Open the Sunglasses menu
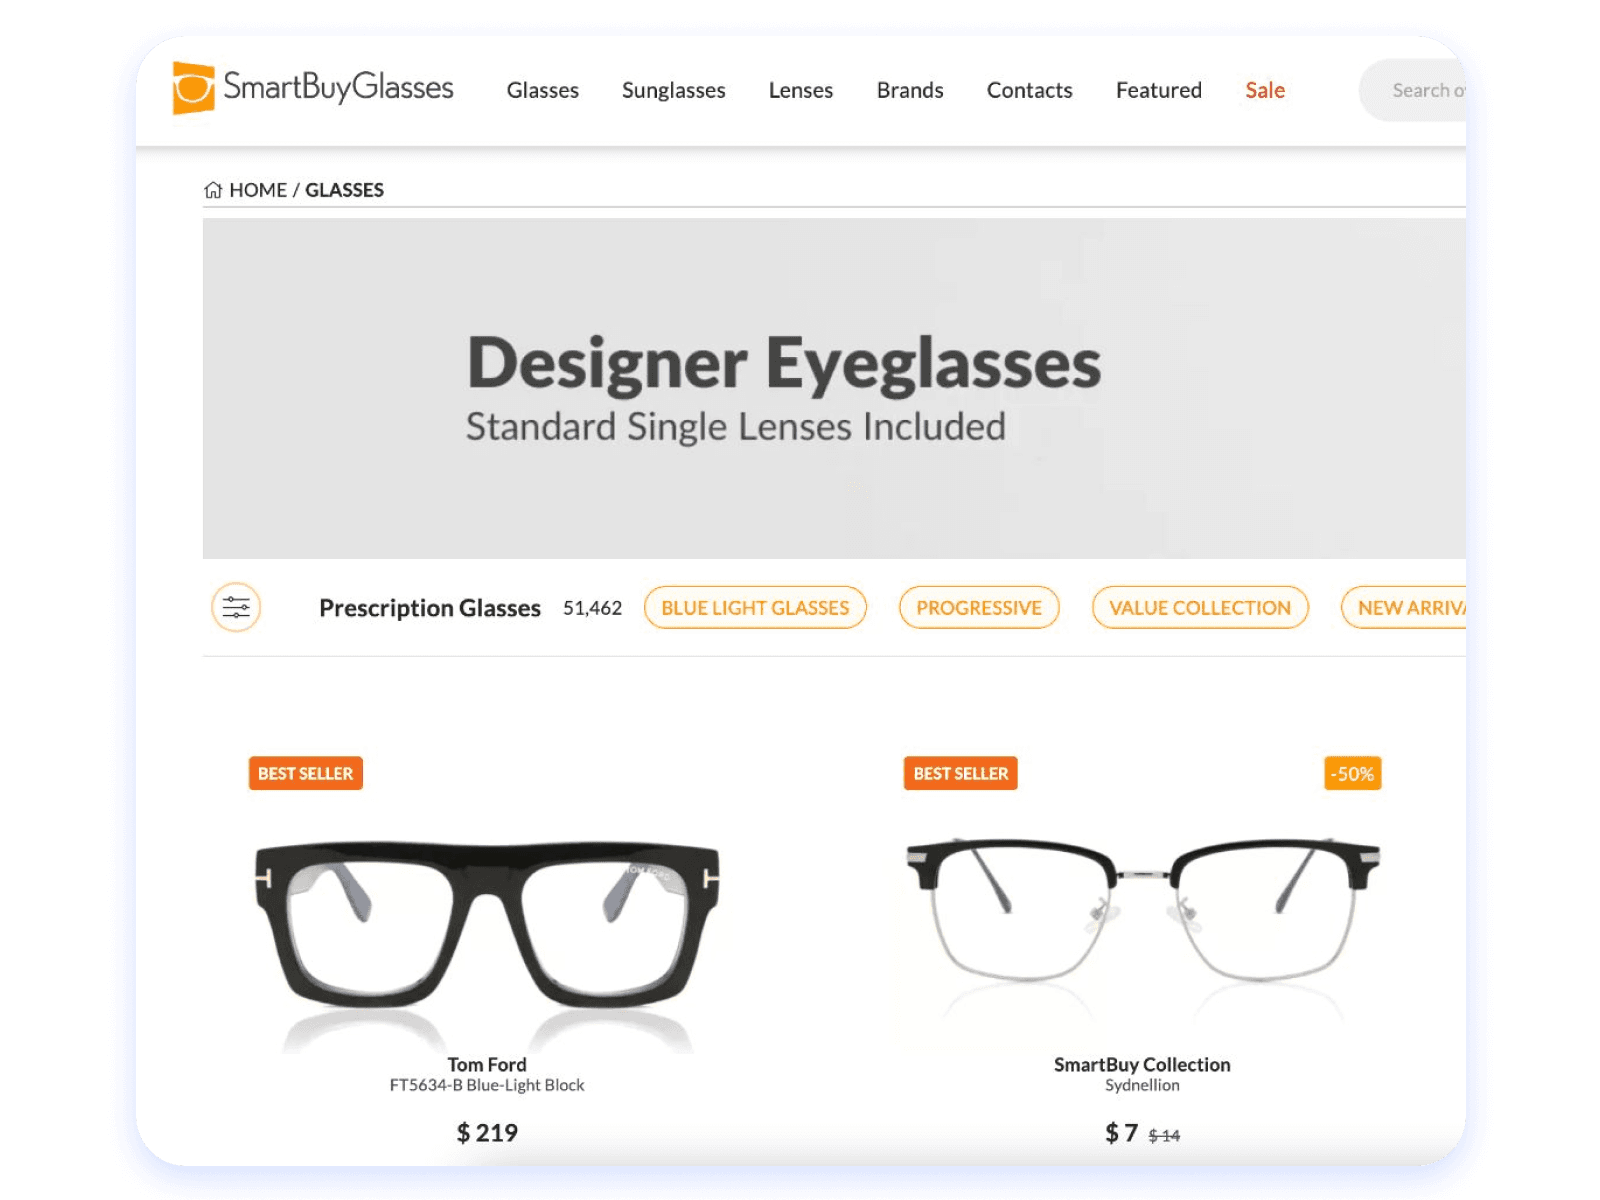Screen dimensions: 1600x1200 tap(673, 90)
